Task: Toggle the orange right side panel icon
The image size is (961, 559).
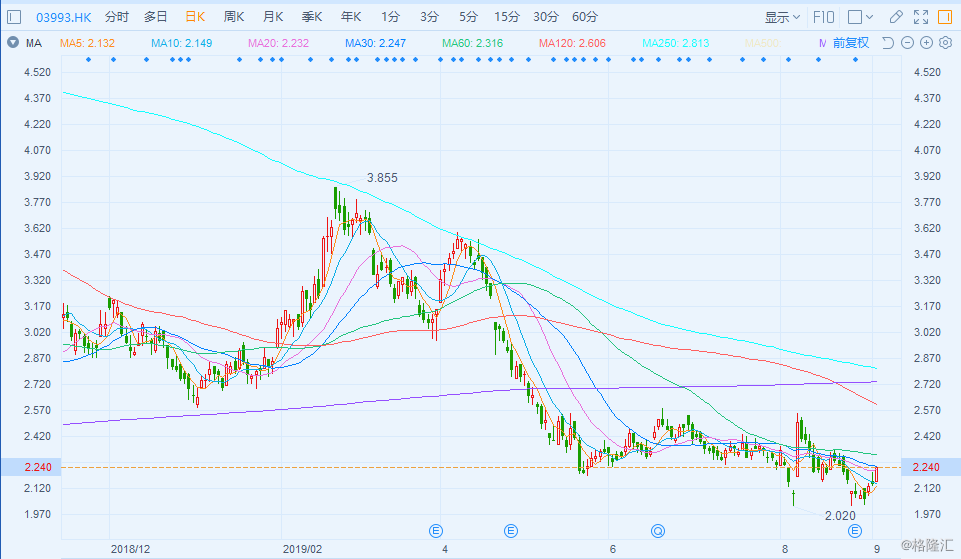Action: (946, 17)
